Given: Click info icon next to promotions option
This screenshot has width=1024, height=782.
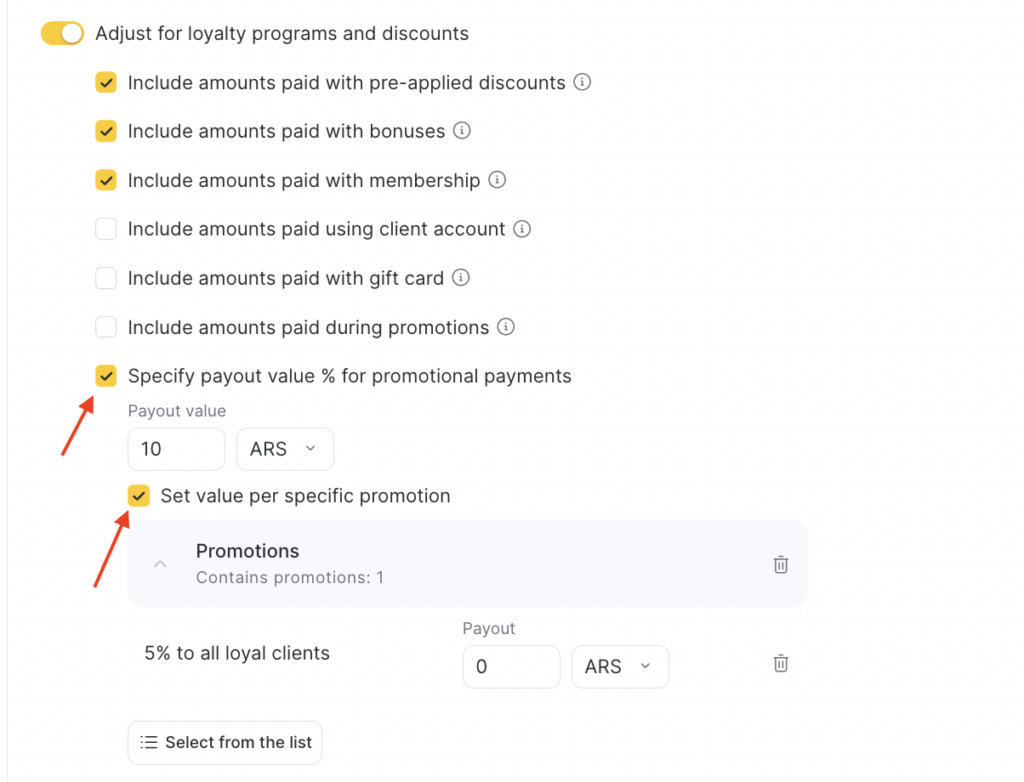Looking at the screenshot, I should 506,327.
